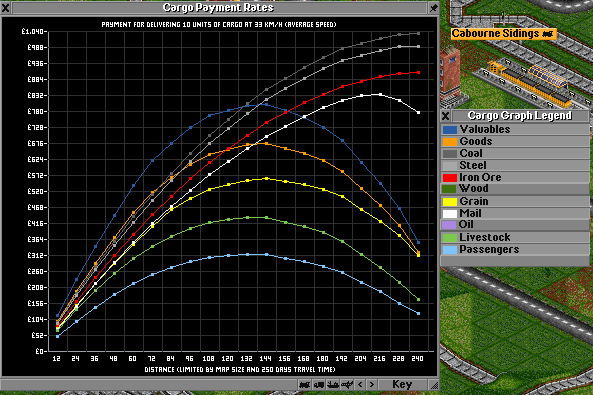Click the resize grip of graph window
Screen dimensions: 593x395
click(434, 385)
